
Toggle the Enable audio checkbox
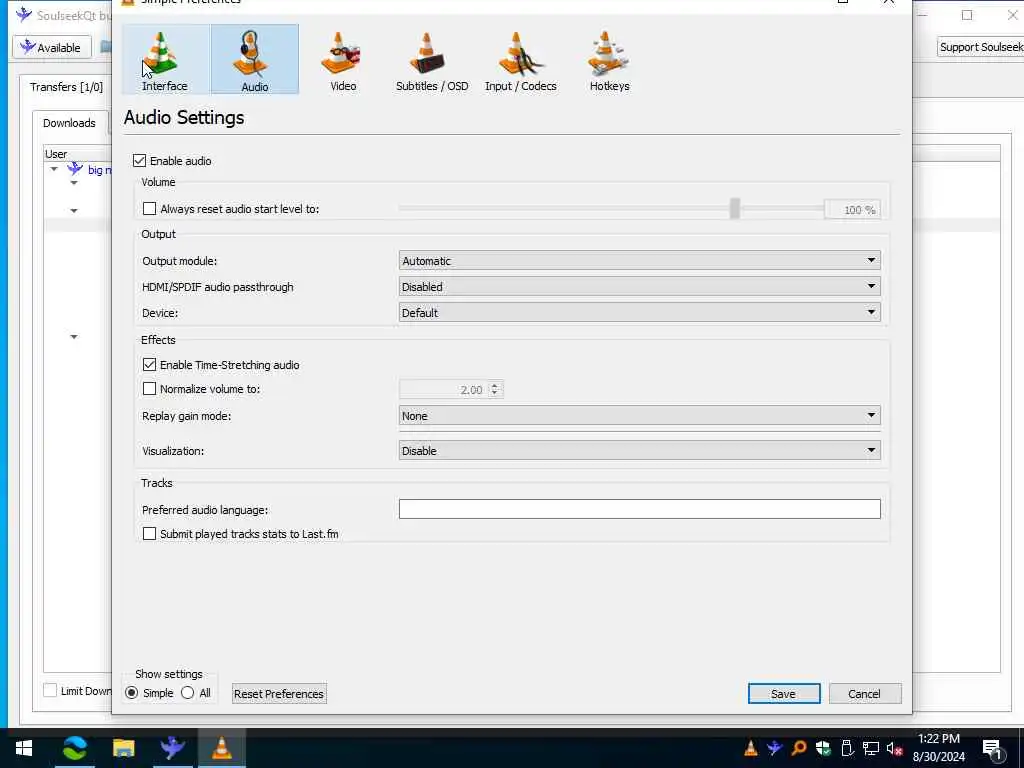(x=139, y=161)
